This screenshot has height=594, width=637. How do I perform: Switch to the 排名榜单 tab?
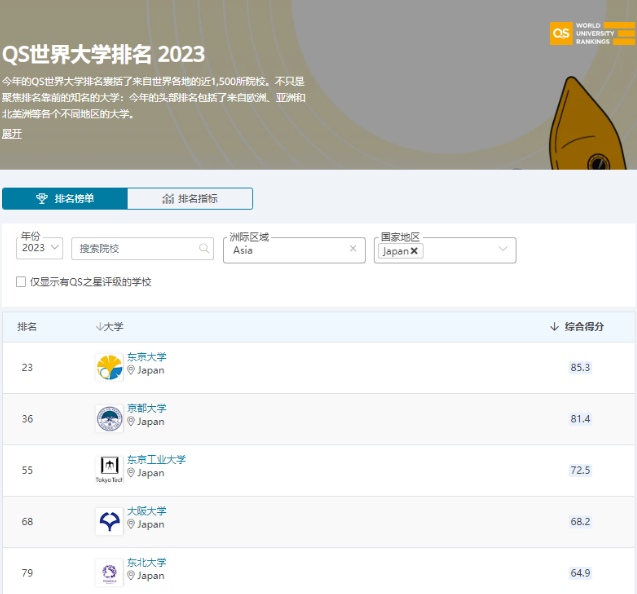click(x=65, y=199)
